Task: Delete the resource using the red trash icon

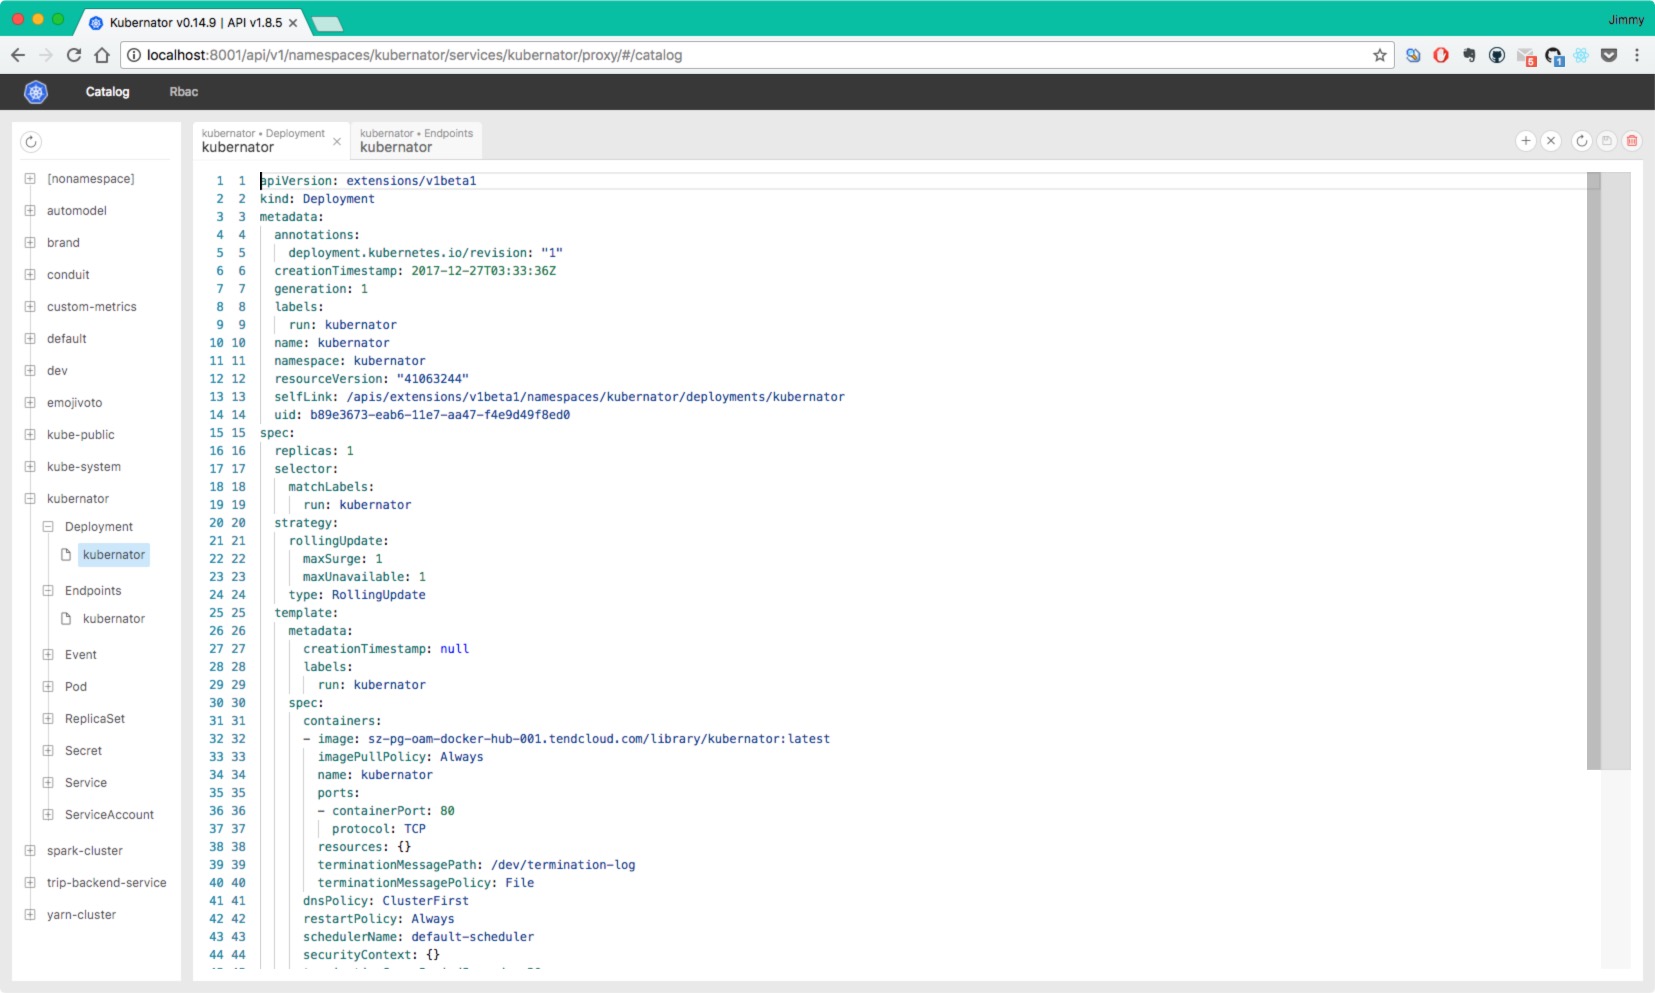Action: click(x=1633, y=141)
